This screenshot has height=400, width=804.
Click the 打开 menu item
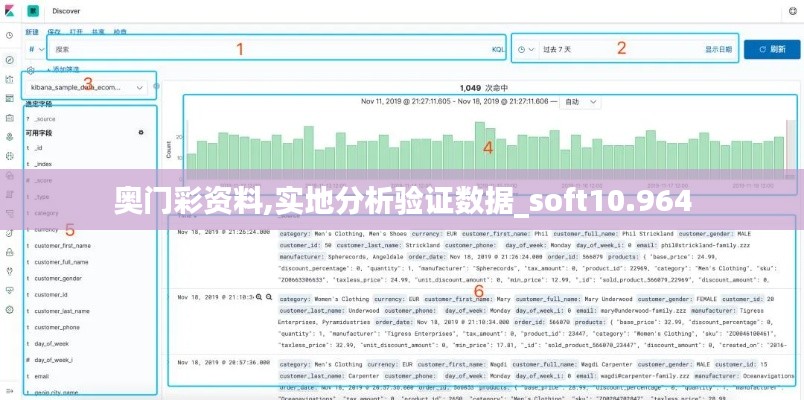tap(76, 32)
